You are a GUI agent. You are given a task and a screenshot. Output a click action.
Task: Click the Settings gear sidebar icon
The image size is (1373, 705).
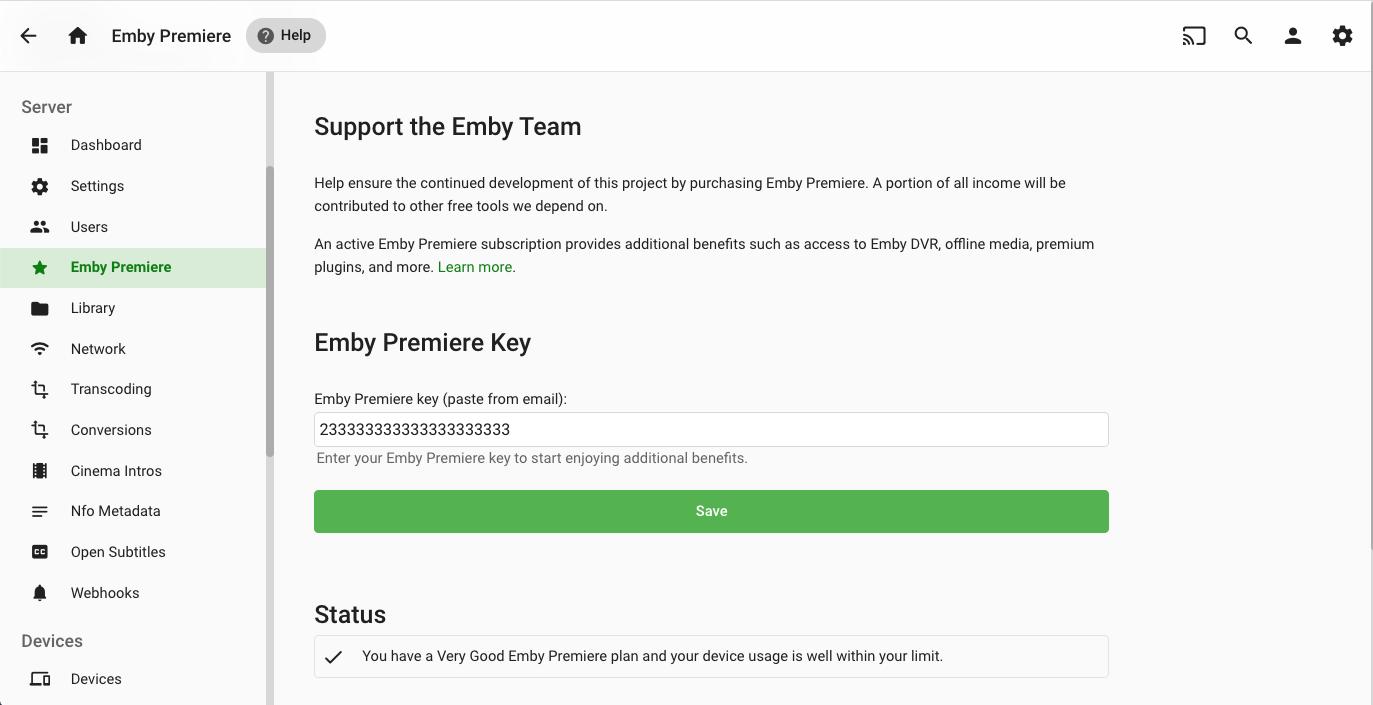pos(40,186)
